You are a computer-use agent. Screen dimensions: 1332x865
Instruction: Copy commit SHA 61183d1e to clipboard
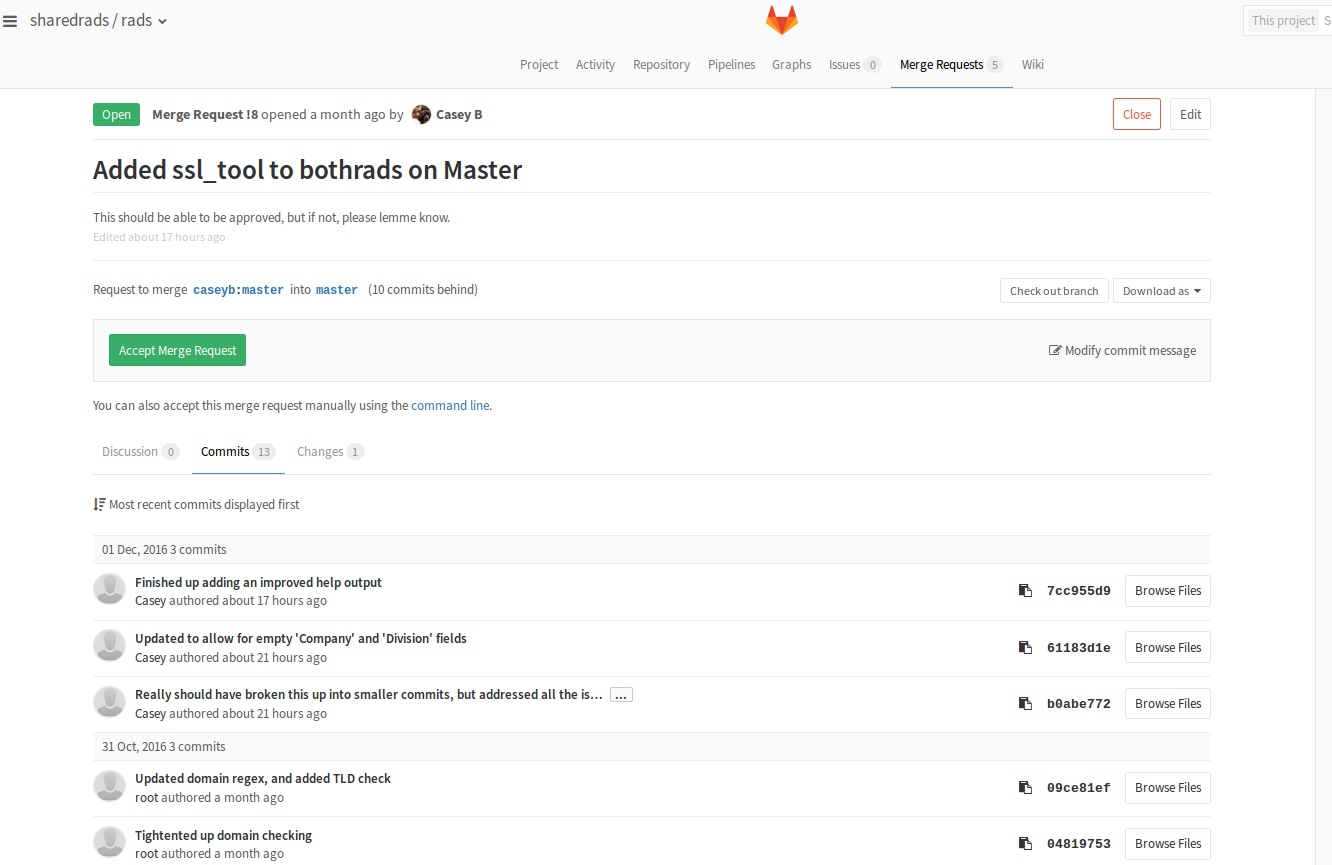[1025, 647]
